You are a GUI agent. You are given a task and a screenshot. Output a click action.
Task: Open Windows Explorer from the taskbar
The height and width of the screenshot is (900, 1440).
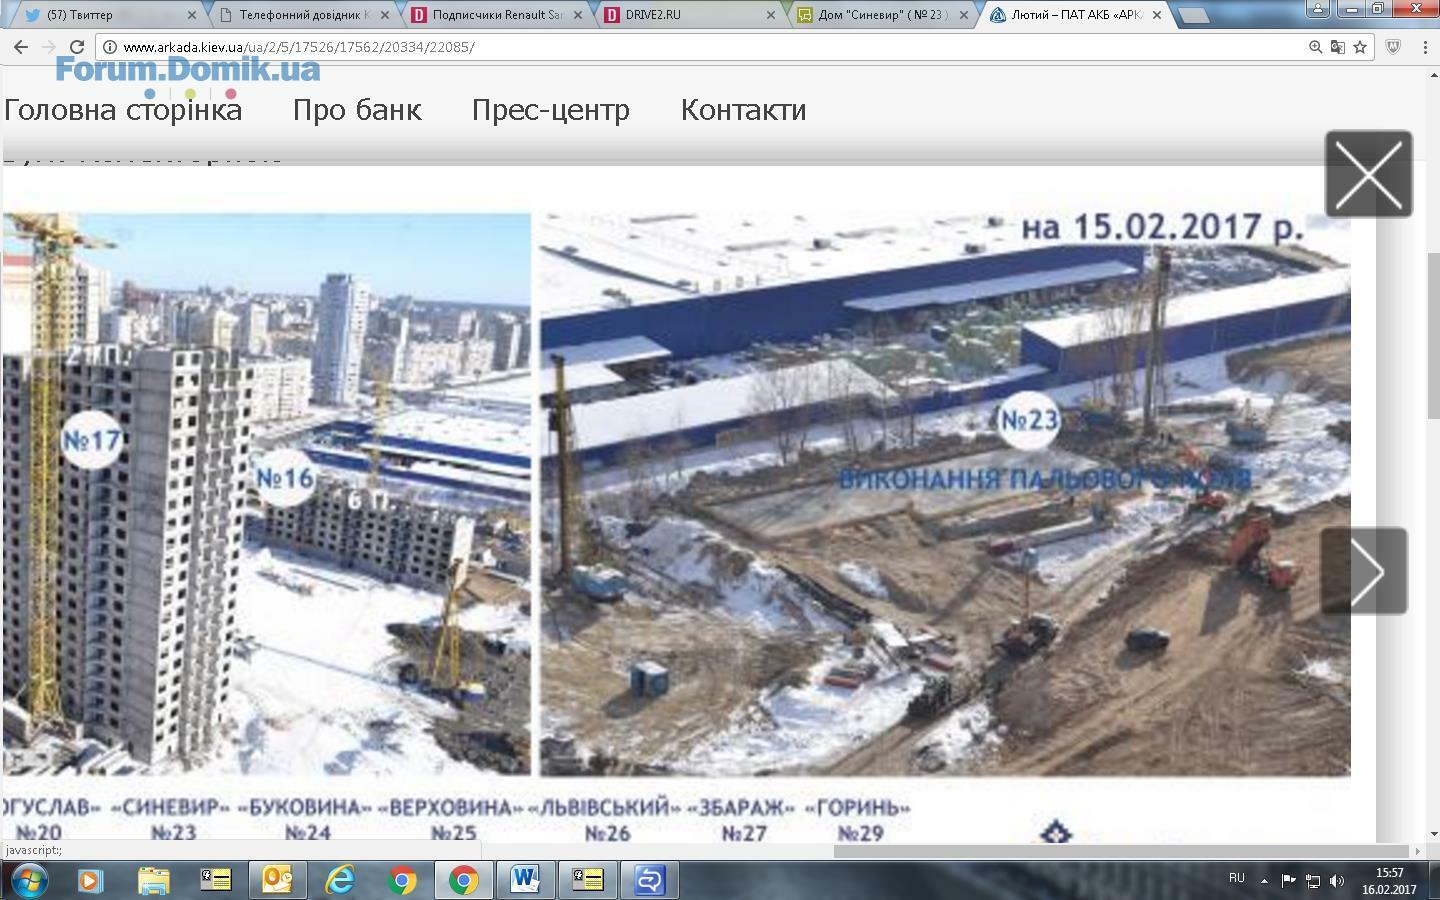pos(153,880)
